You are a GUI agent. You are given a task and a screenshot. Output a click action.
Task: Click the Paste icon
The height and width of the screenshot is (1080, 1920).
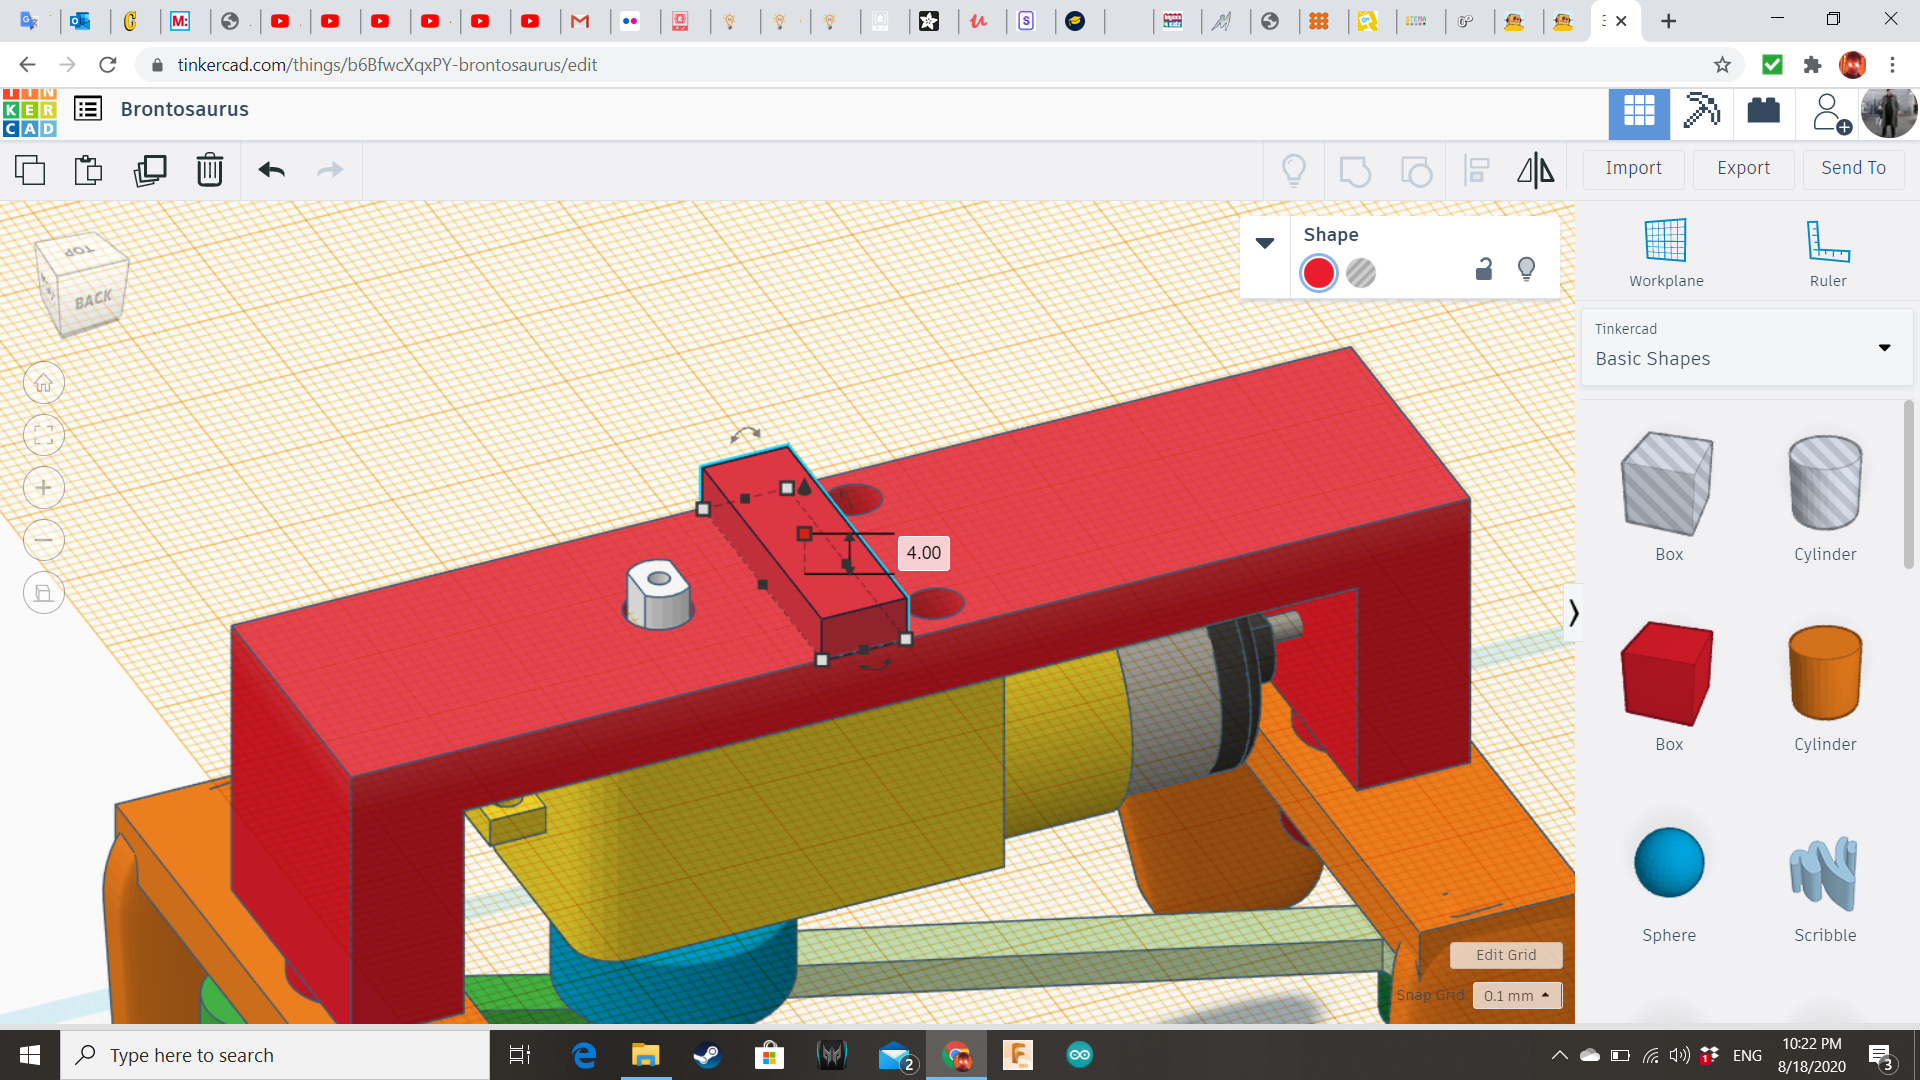[x=89, y=170]
